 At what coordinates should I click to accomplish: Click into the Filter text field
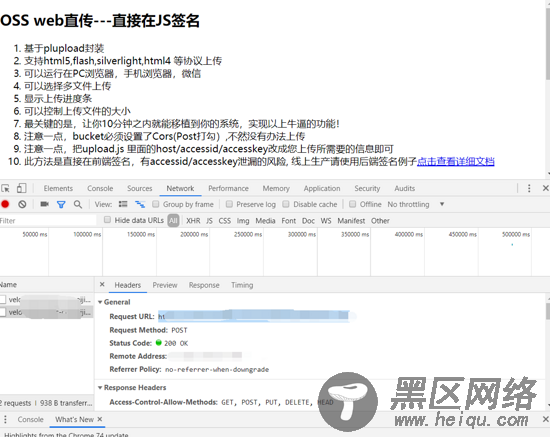click(48, 221)
